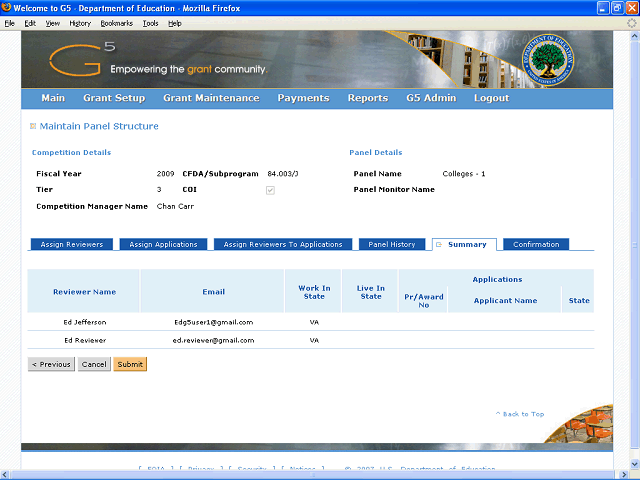The width and height of the screenshot is (640, 480).
Task: Click the Live In State column header
Action: [371, 292]
